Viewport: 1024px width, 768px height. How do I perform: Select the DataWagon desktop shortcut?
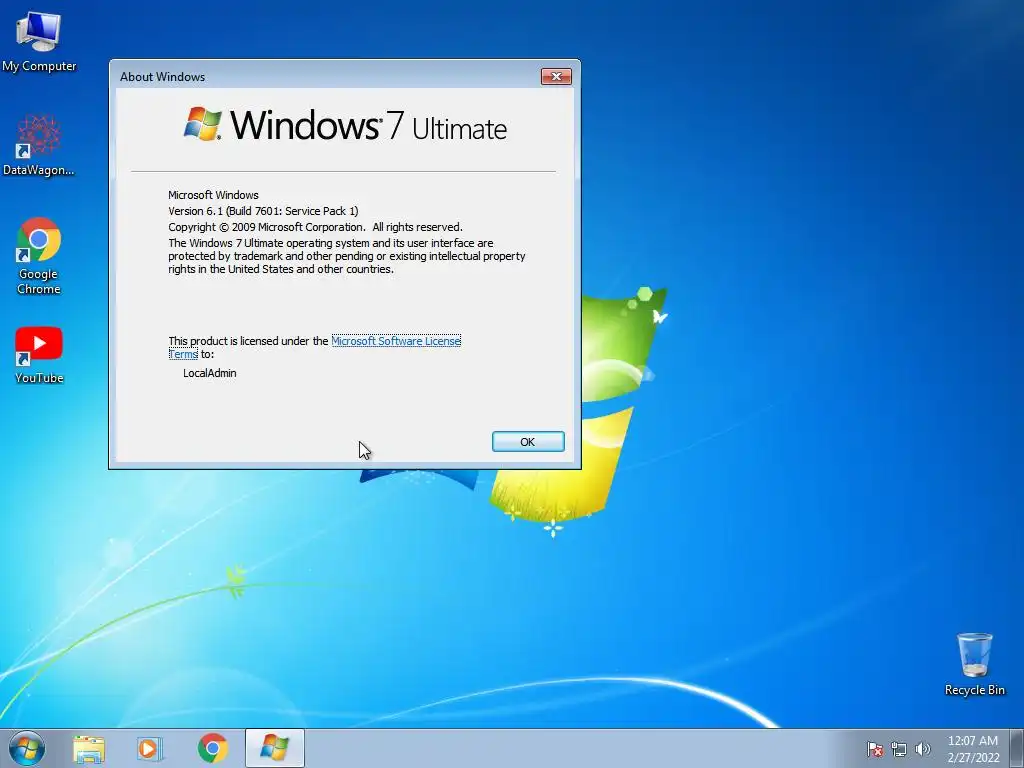coord(39,146)
